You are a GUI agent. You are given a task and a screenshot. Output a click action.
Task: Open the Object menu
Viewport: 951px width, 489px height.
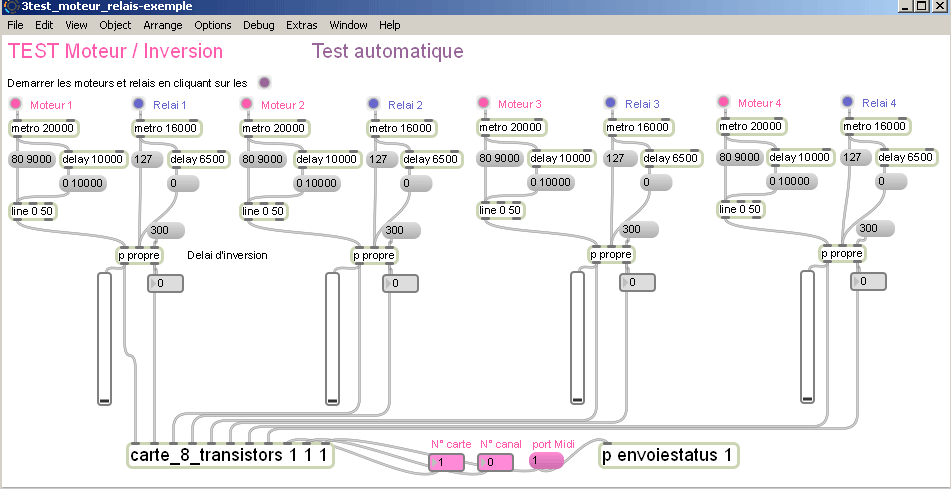coord(115,25)
